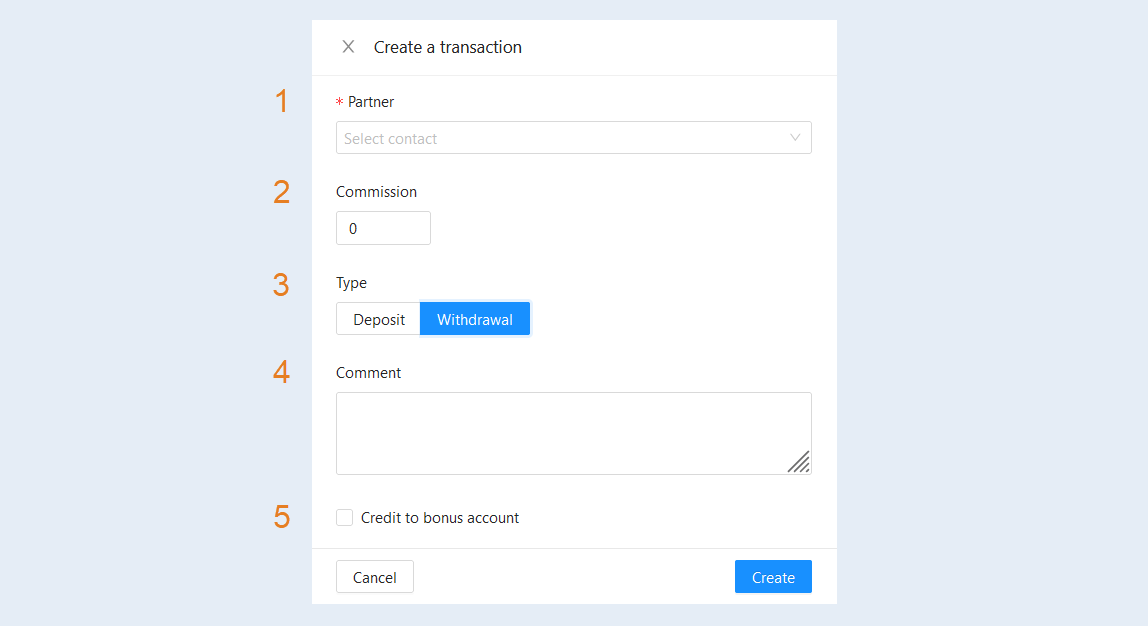Enable the Credit to bonus account checkbox
The width and height of the screenshot is (1148, 626).
point(344,518)
